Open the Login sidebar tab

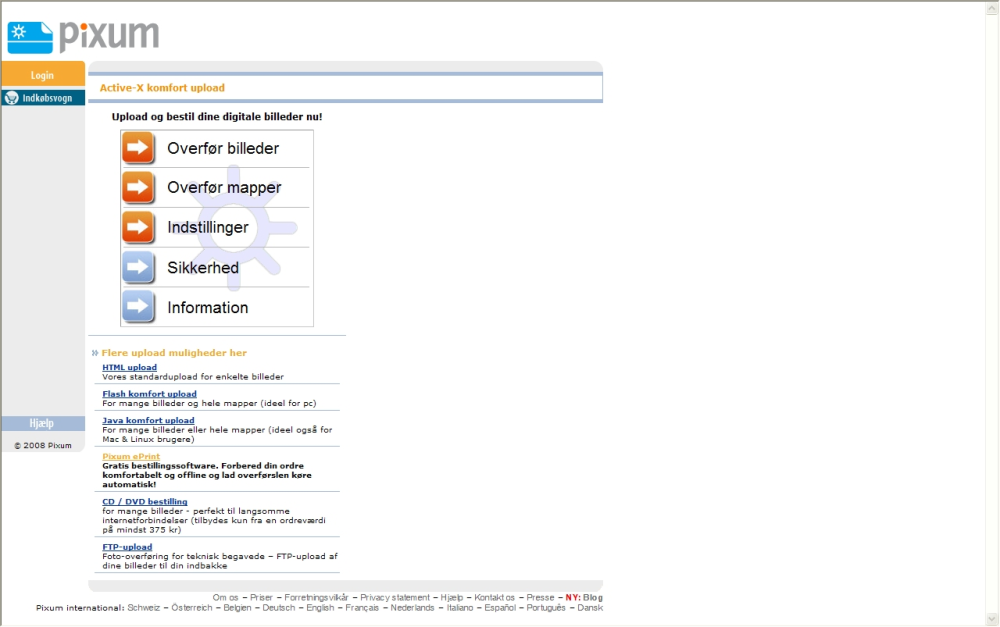(x=43, y=75)
